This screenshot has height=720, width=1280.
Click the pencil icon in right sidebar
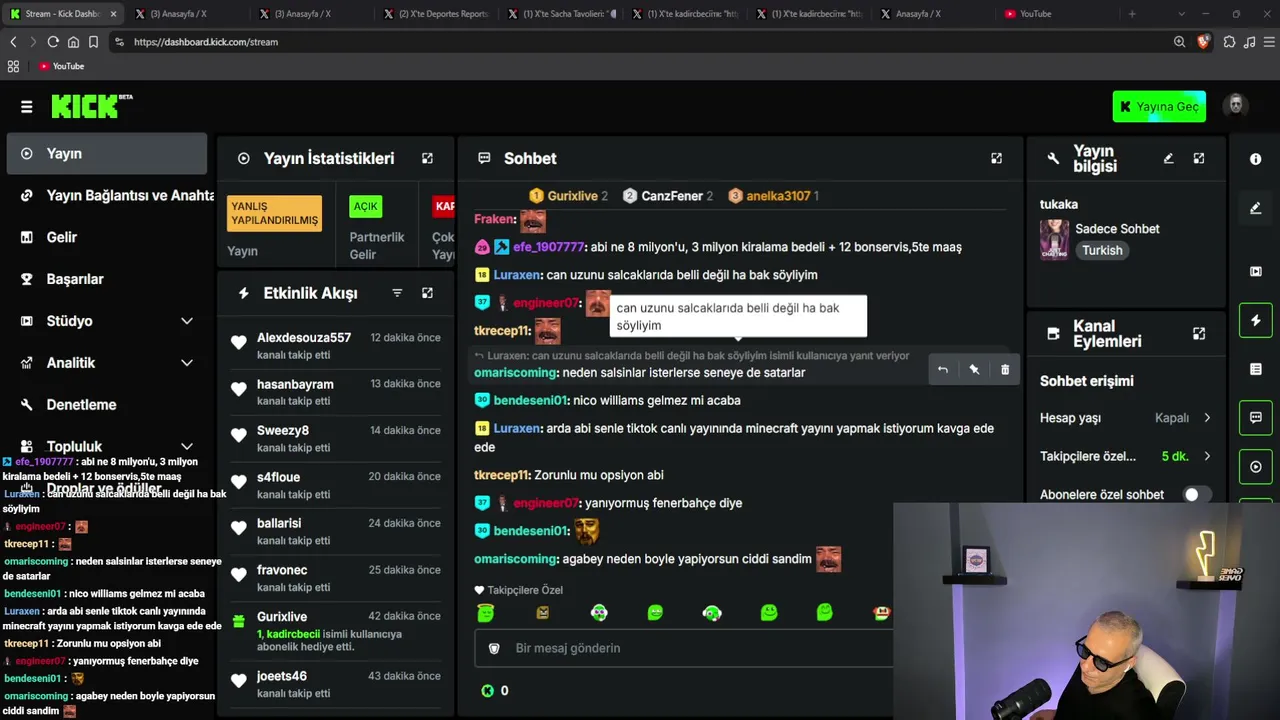(x=1256, y=208)
